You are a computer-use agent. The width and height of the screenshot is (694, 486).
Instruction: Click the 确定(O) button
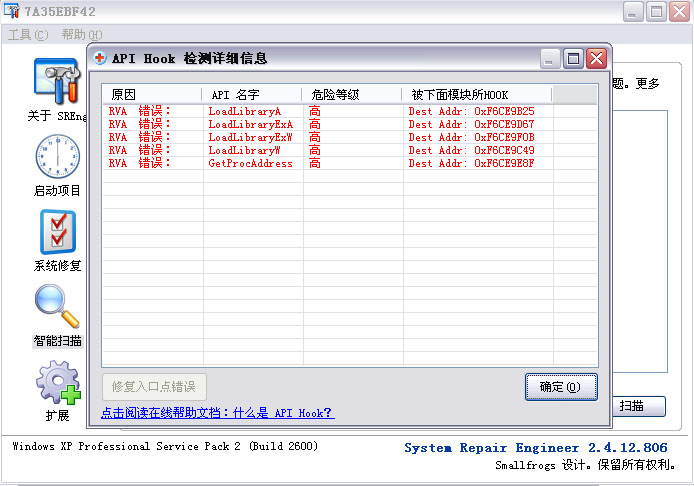click(561, 387)
